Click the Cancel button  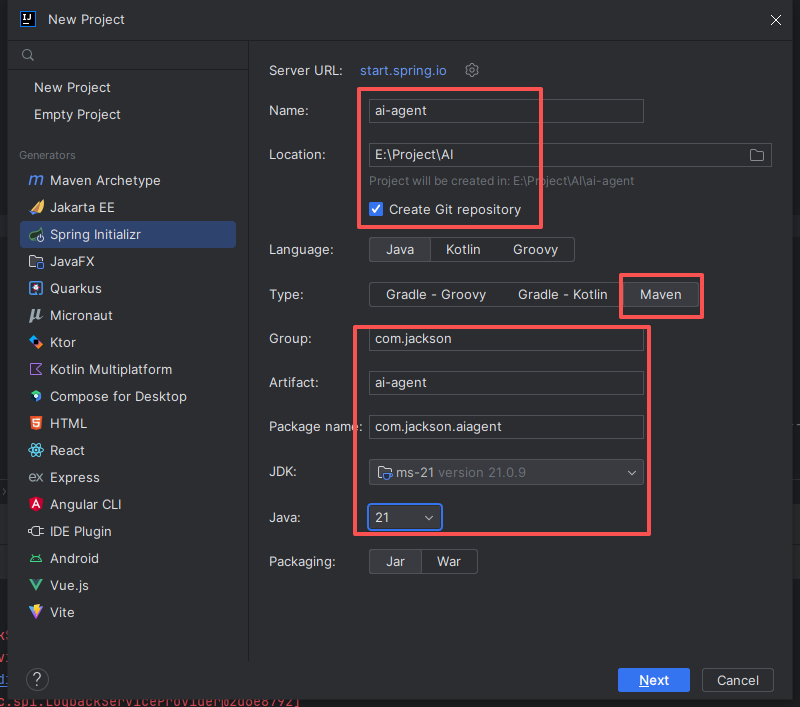(738, 680)
